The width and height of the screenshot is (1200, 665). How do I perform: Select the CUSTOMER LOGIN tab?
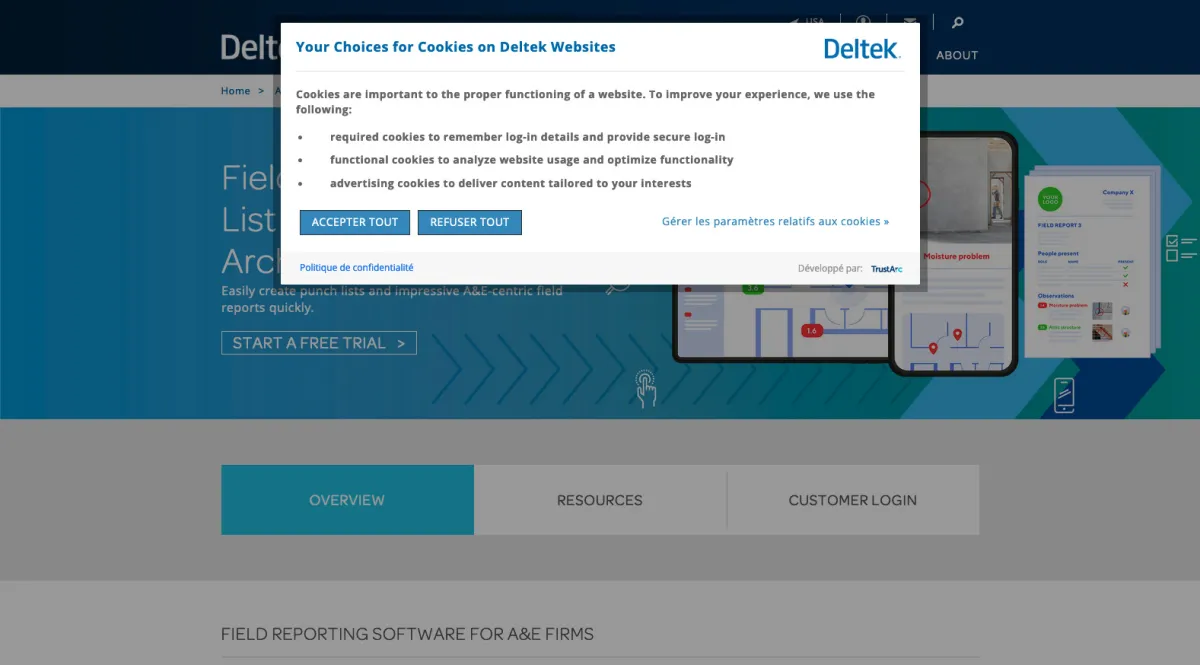tap(853, 500)
